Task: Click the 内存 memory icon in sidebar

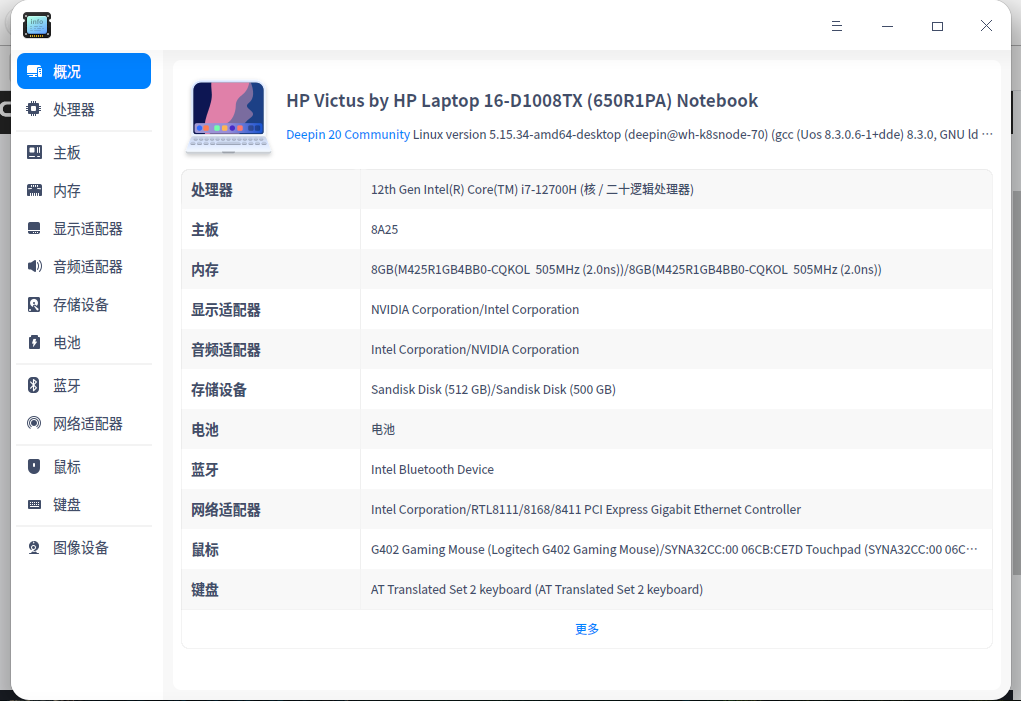Action: (x=34, y=190)
